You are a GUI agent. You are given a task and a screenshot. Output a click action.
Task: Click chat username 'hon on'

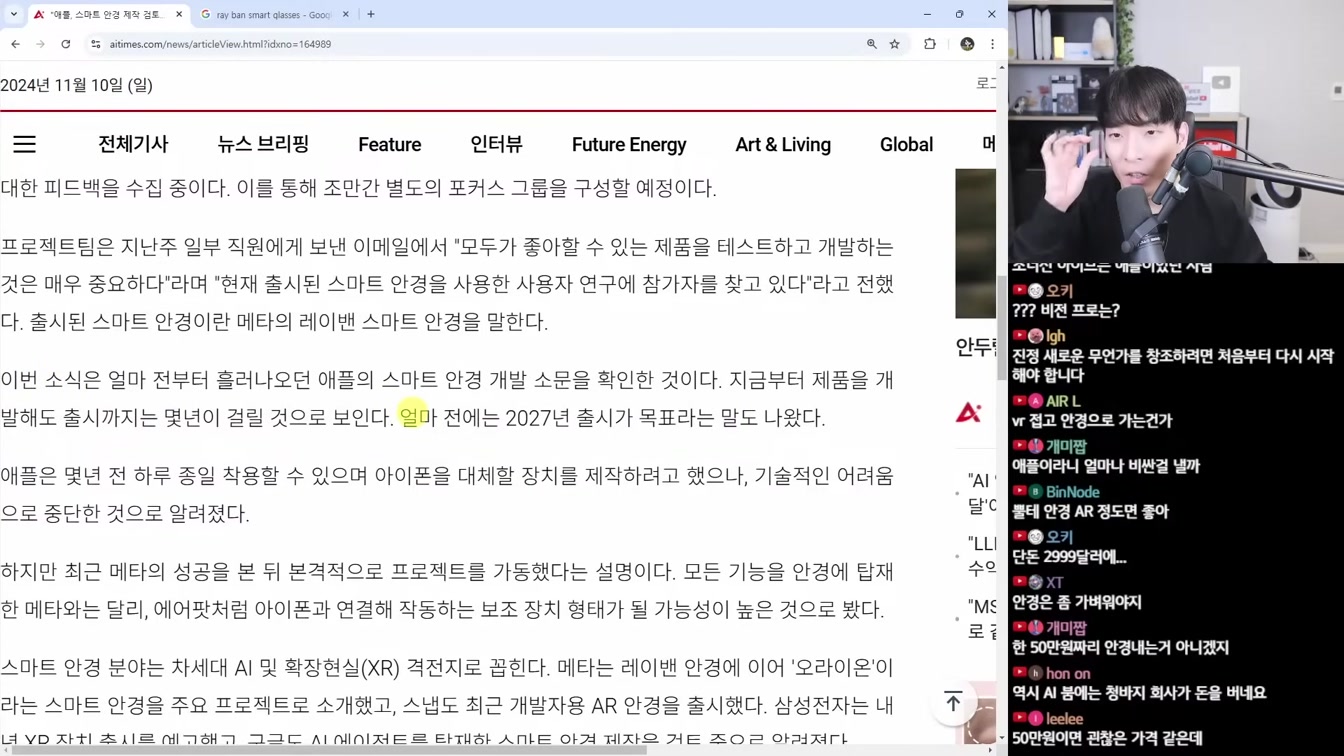pyautogui.click(x=1068, y=673)
